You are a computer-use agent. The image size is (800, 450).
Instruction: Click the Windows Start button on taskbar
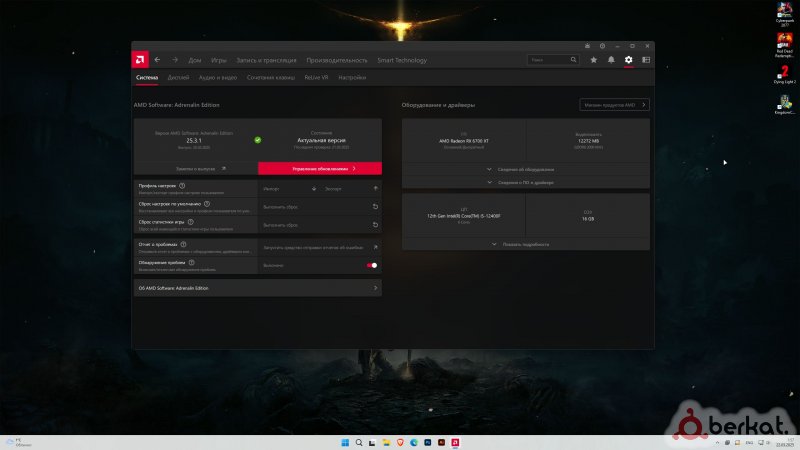(x=345, y=442)
